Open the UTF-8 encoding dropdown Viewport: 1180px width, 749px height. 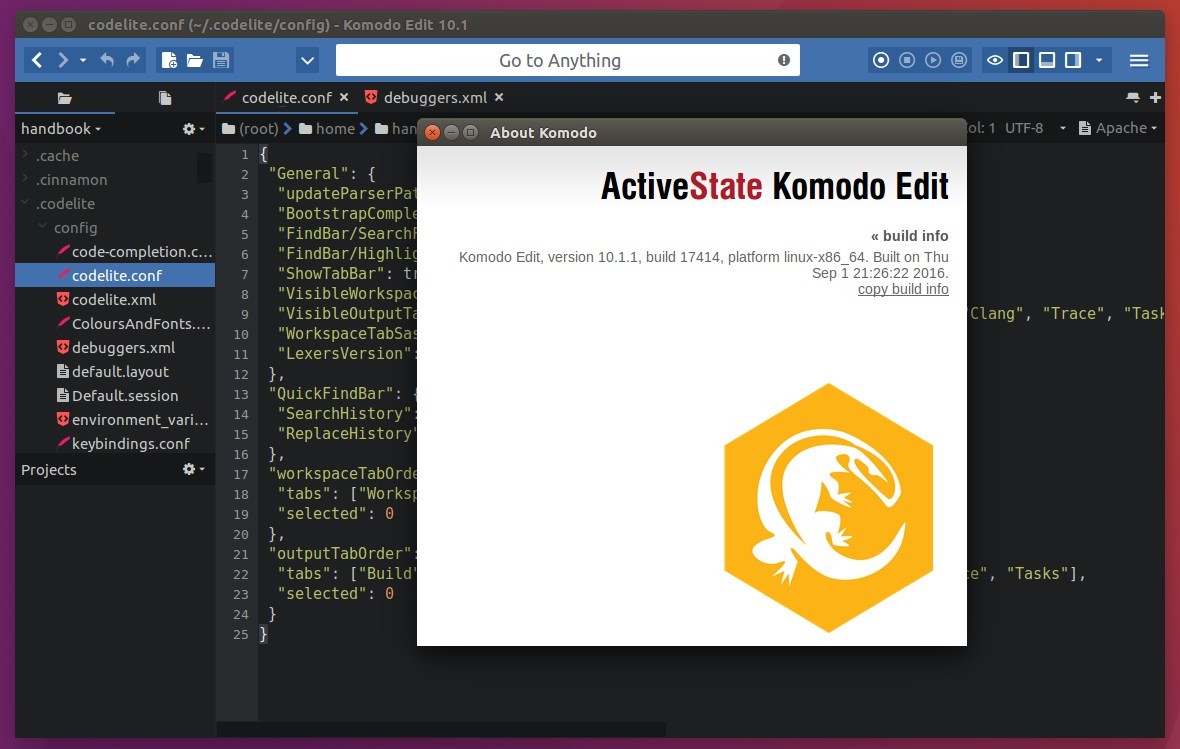(1036, 128)
